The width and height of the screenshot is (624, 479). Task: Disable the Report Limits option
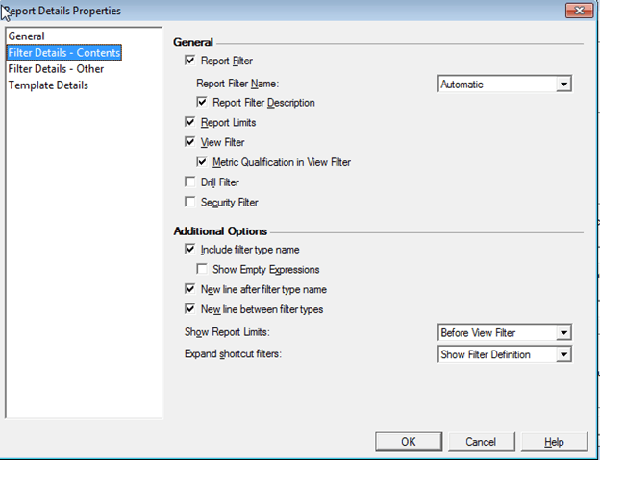[191, 122]
